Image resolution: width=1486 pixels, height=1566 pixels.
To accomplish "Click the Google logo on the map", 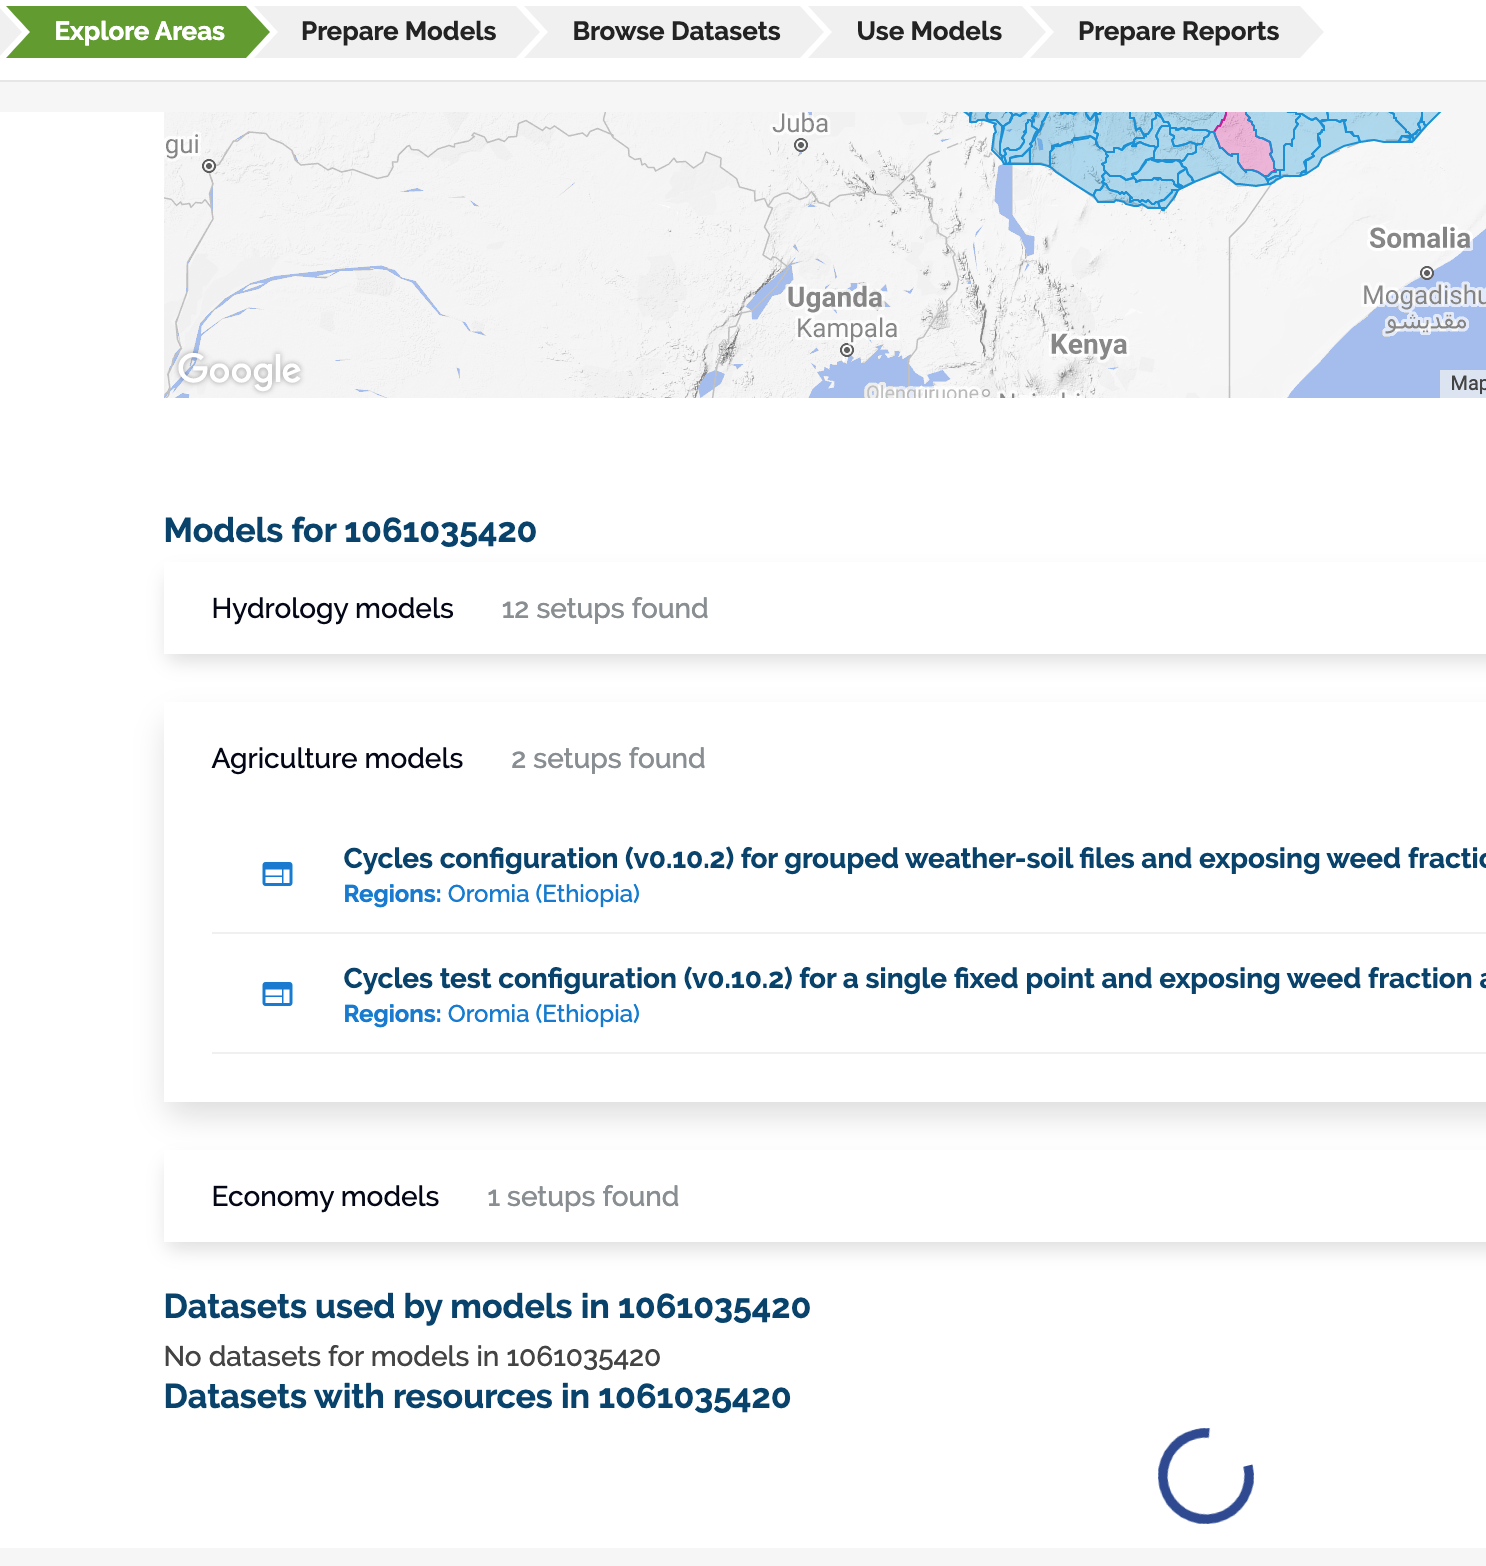I will pos(240,371).
